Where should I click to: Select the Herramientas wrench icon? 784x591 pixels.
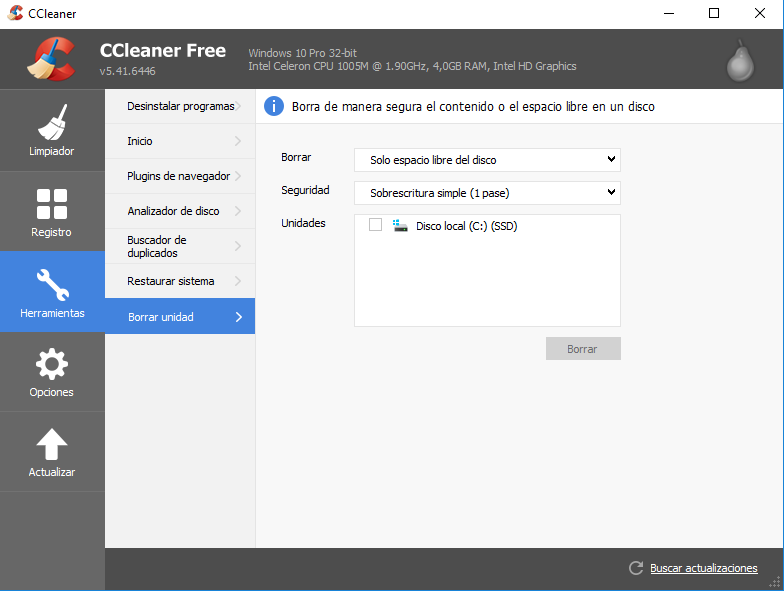coord(52,284)
